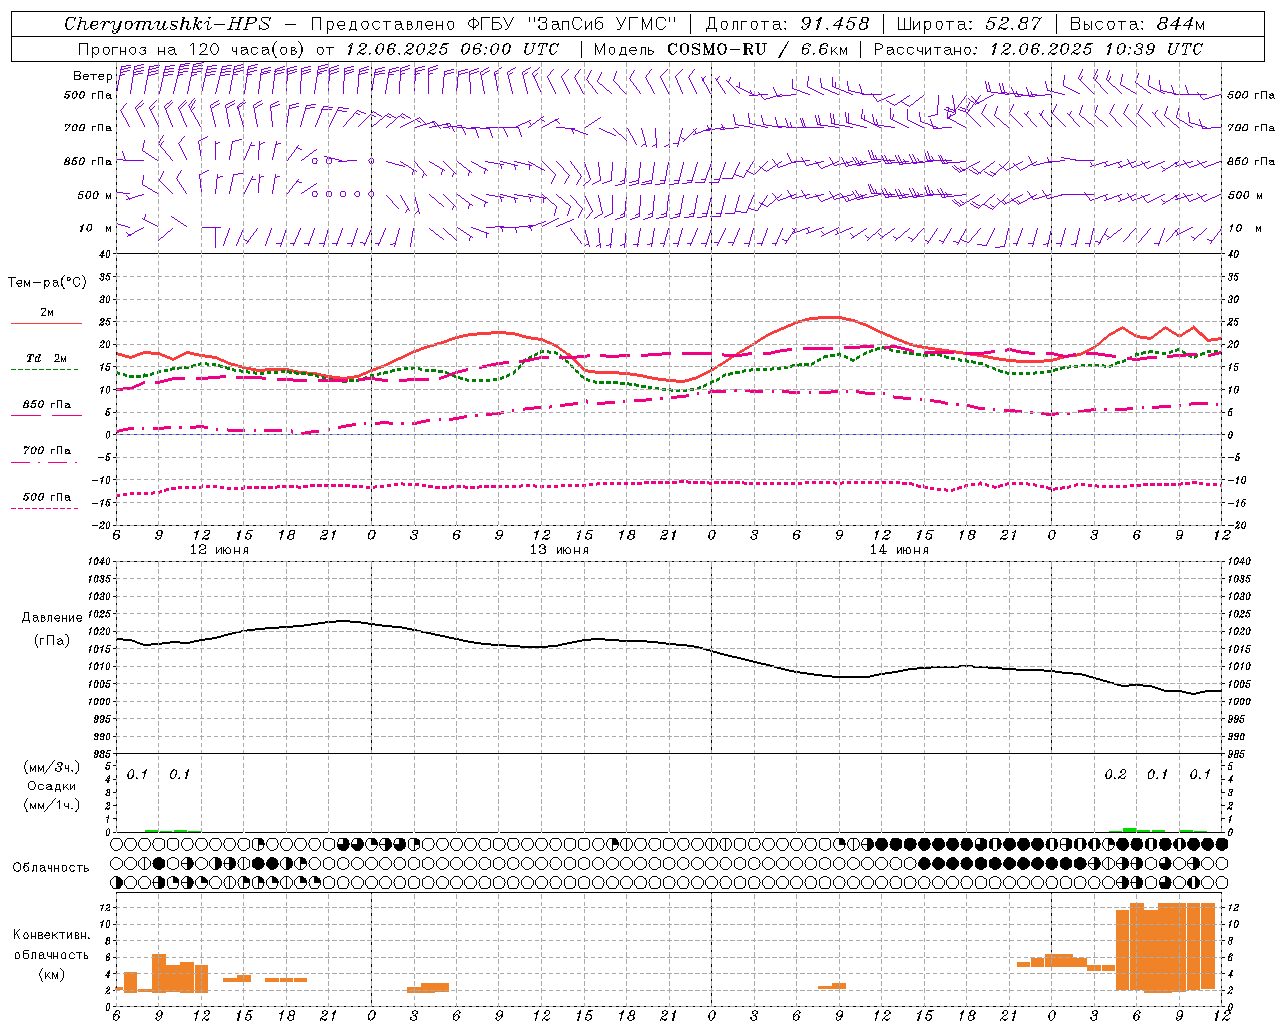1280x1024 pixels.
Task: Click the dotted magenta '500 гПа' legend line
Action: click(x=44, y=508)
